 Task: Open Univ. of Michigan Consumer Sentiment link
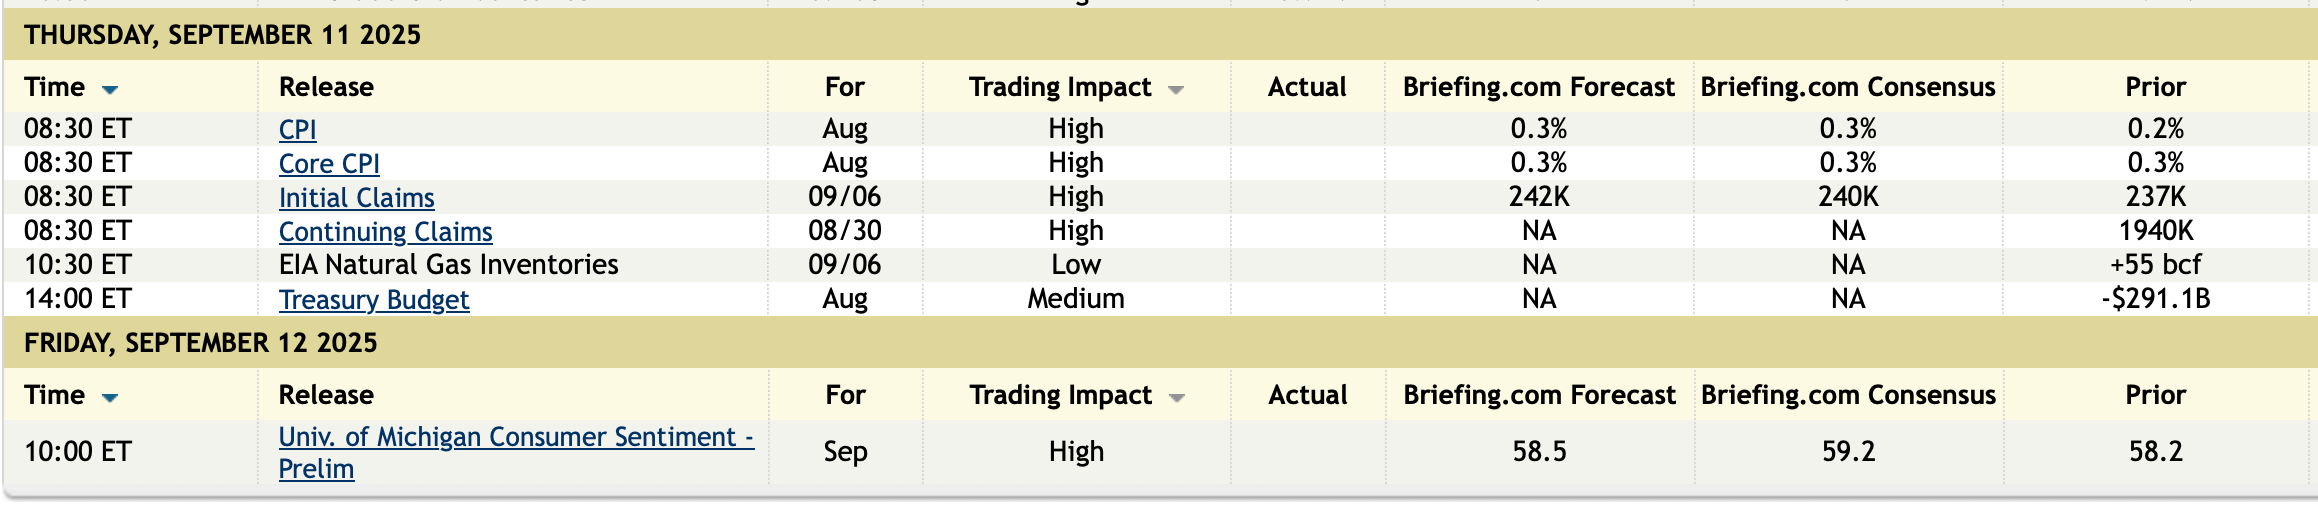[515, 437]
